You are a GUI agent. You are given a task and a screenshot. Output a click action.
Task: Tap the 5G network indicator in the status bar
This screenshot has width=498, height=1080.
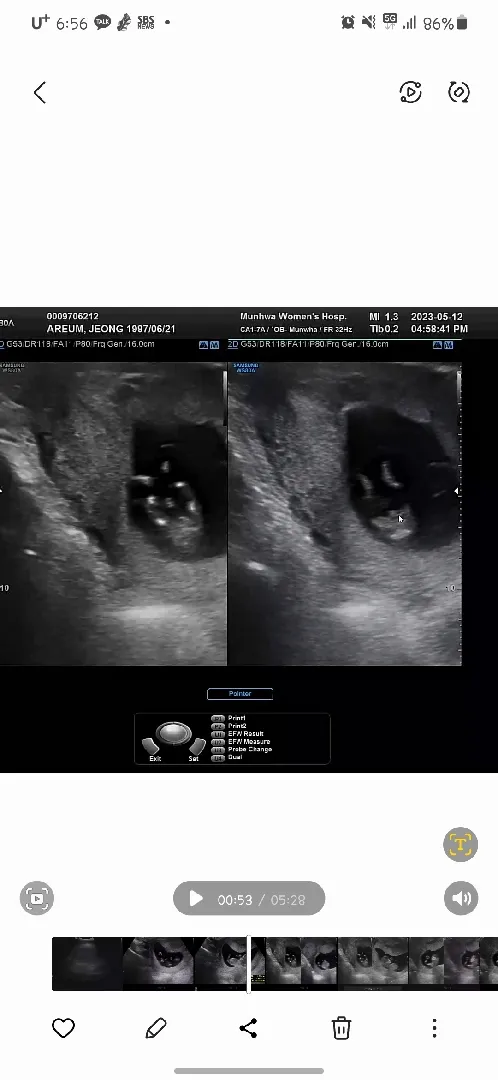click(x=390, y=23)
